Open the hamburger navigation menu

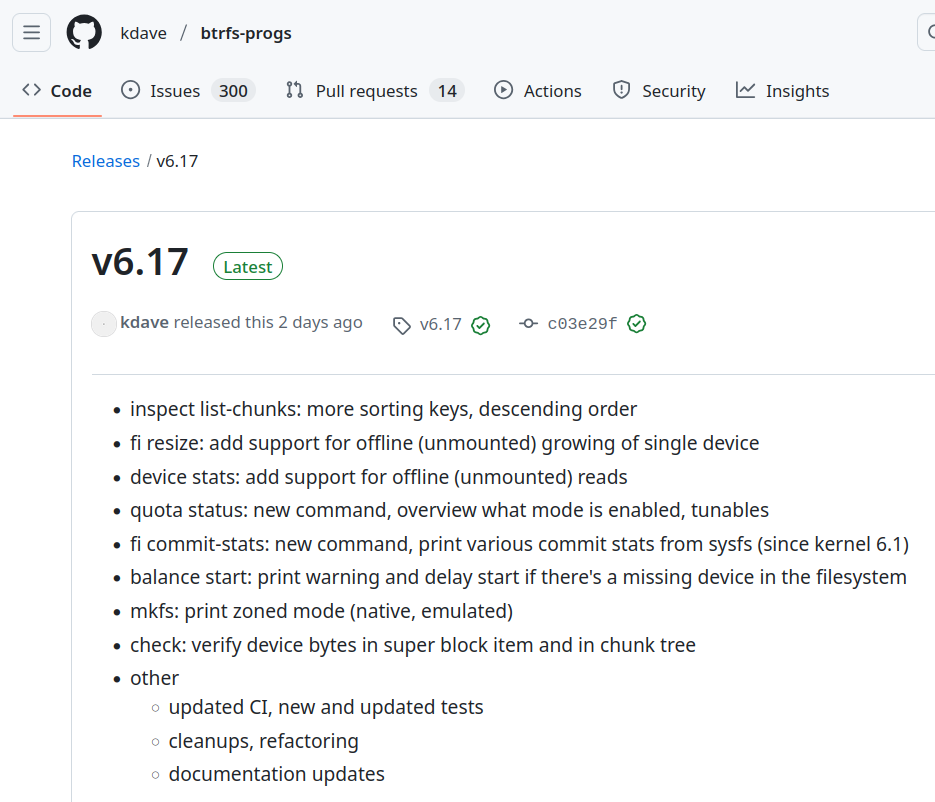pyautogui.click(x=31, y=33)
